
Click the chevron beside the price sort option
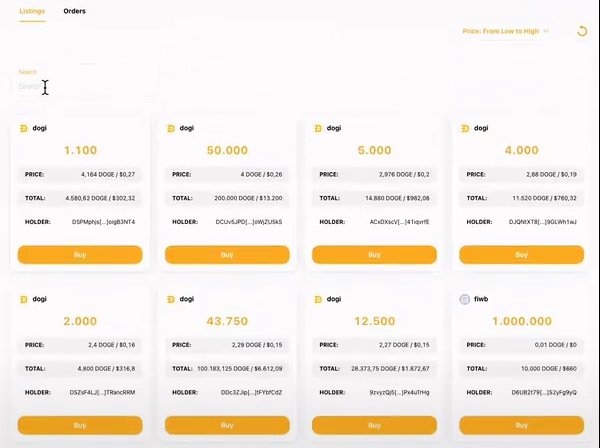(x=546, y=31)
